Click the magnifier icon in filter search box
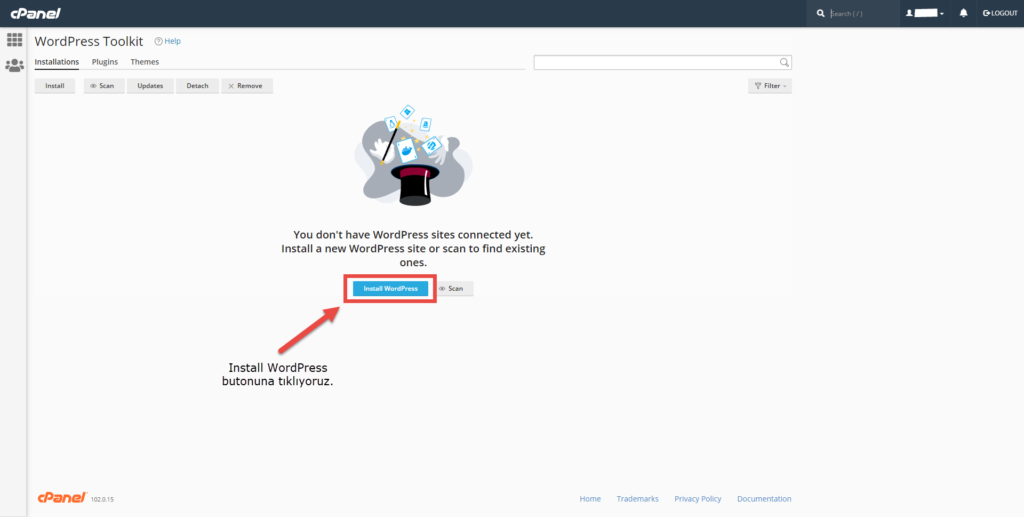 click(784, 62)
